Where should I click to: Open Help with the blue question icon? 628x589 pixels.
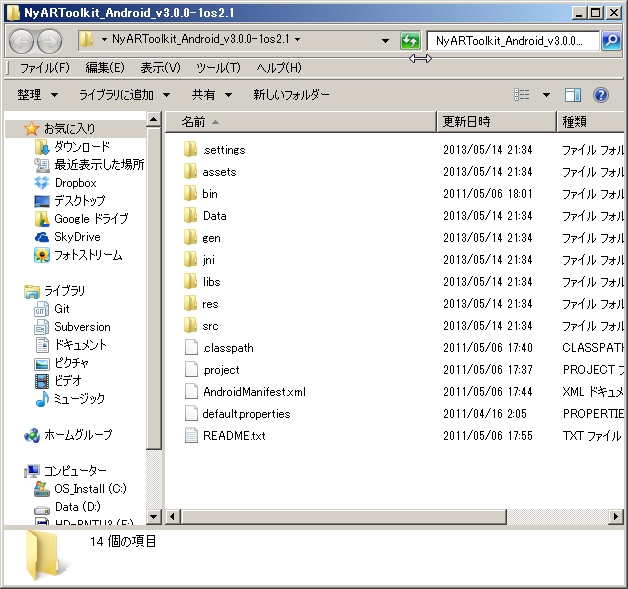[601, 95]
